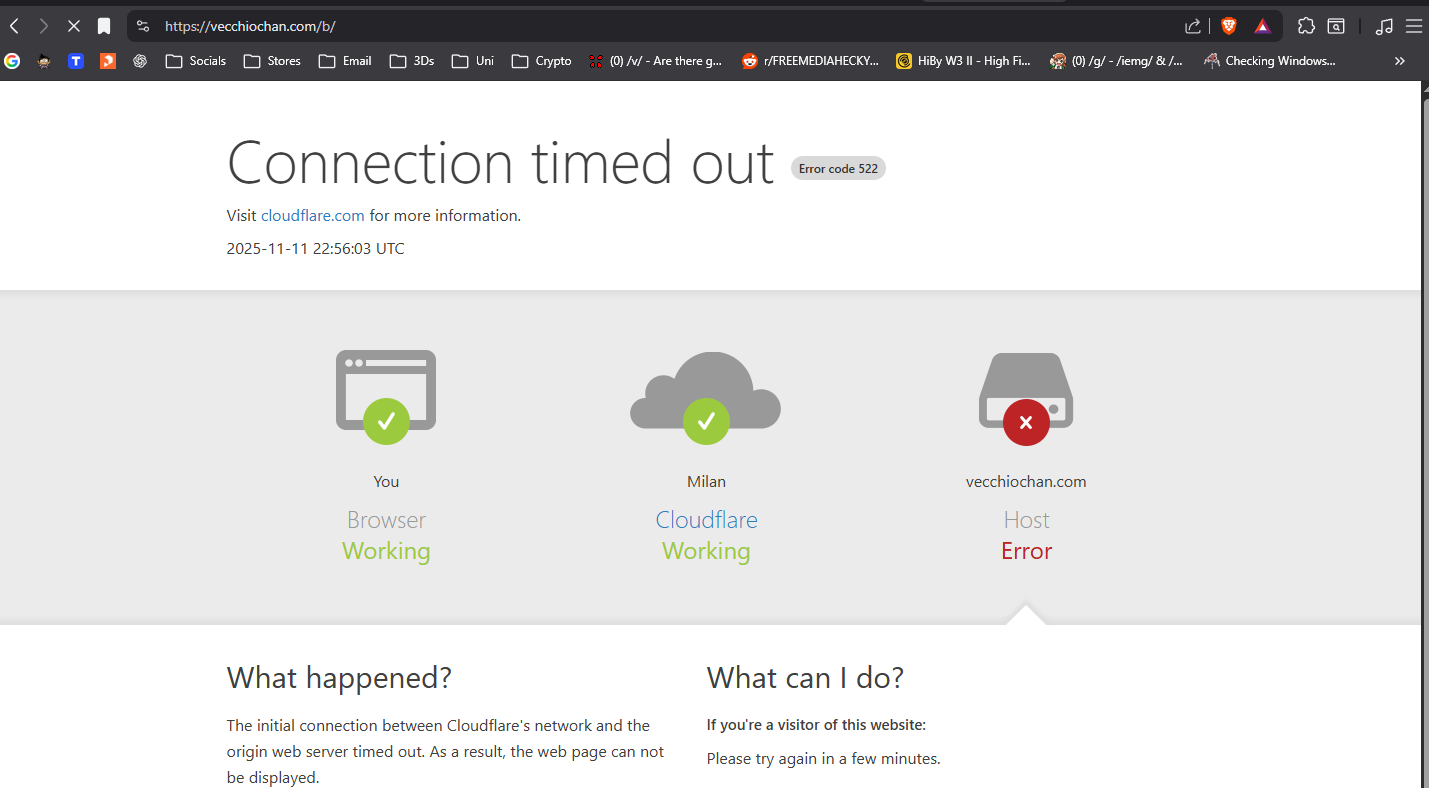Image resolution: width=1429 pixels, height=788 pixels.
Task: Open the music note playlist icon
Action: click(1384, 26)
